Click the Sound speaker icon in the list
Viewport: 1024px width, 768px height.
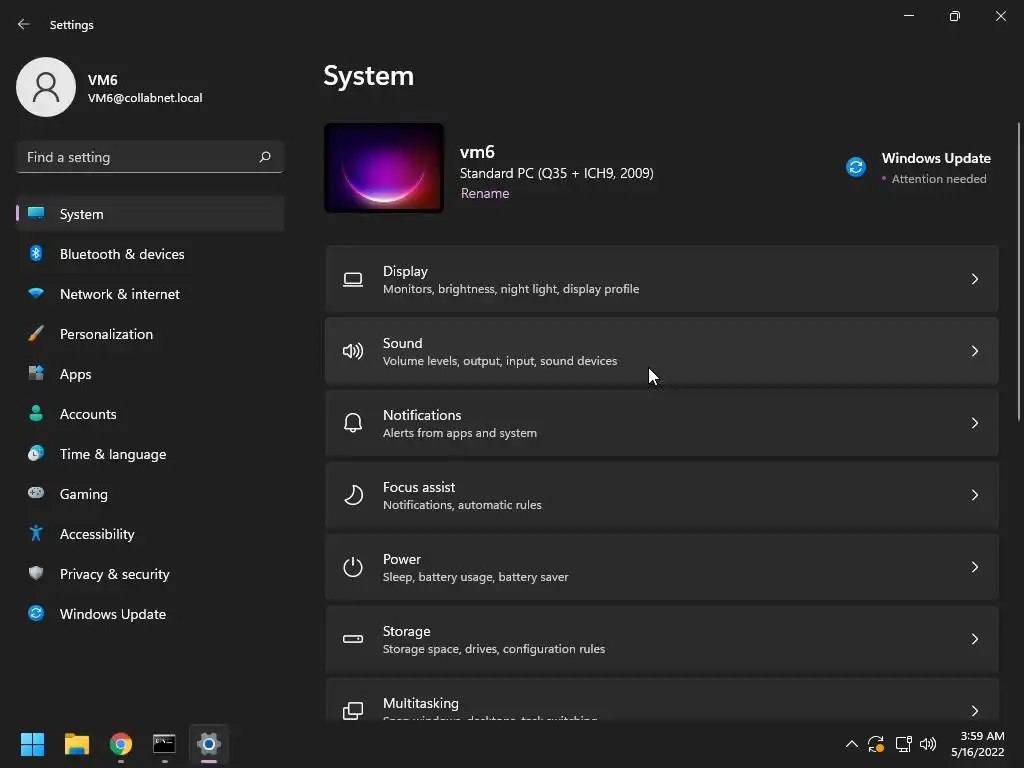point(353,351)
